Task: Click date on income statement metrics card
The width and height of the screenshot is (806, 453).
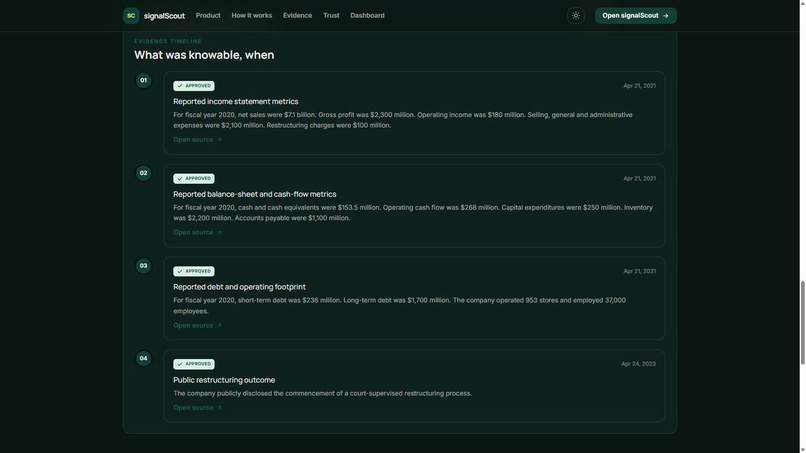Action: 639,86
